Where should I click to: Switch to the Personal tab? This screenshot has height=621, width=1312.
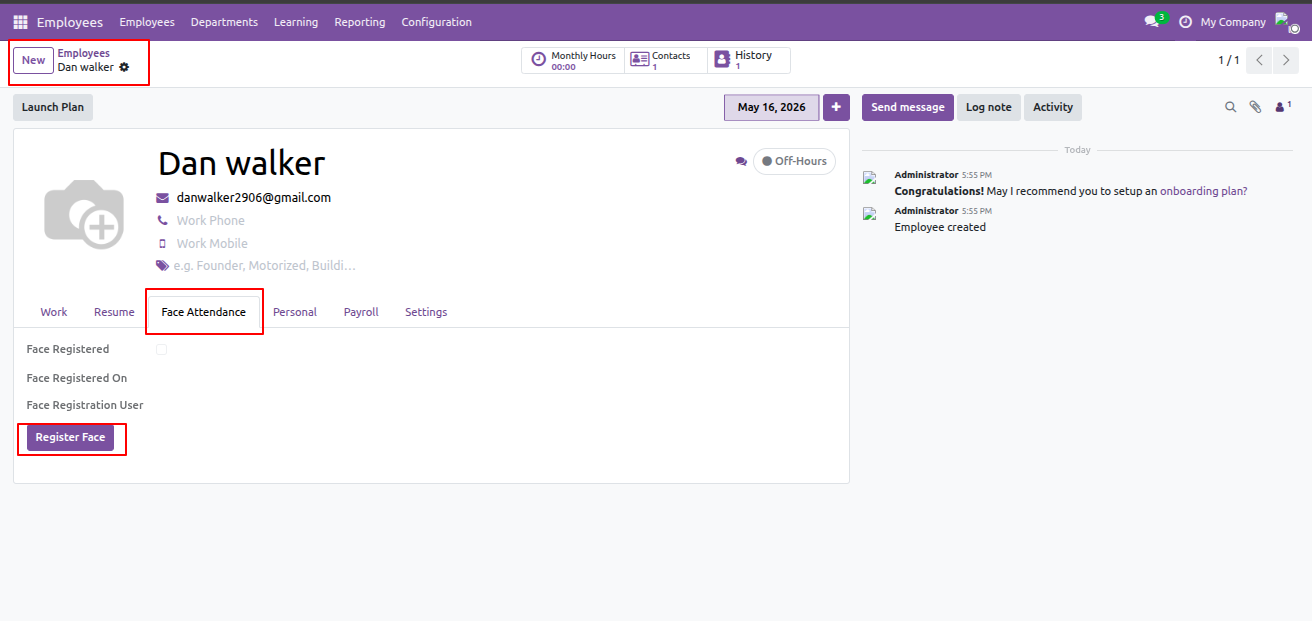(295, 312)
